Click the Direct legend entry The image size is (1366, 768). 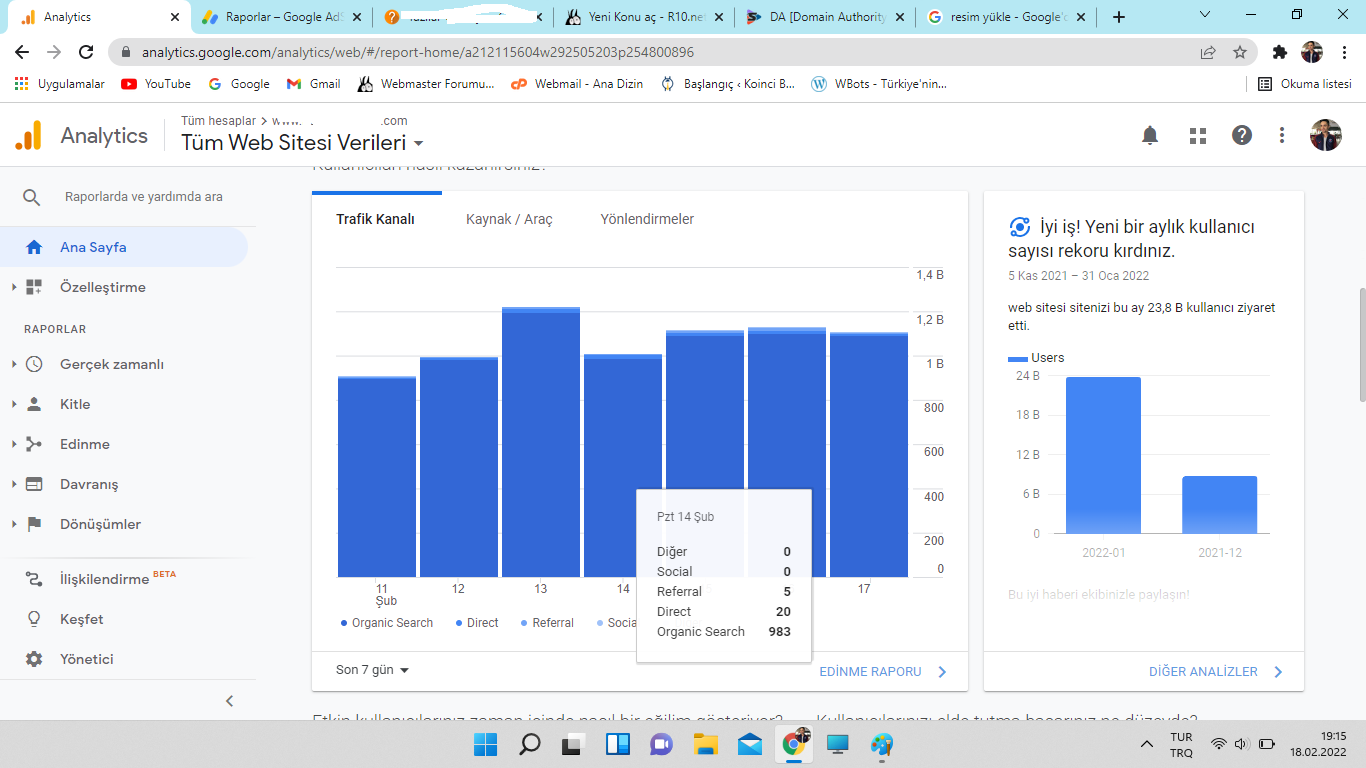click(x=477, y=623)
